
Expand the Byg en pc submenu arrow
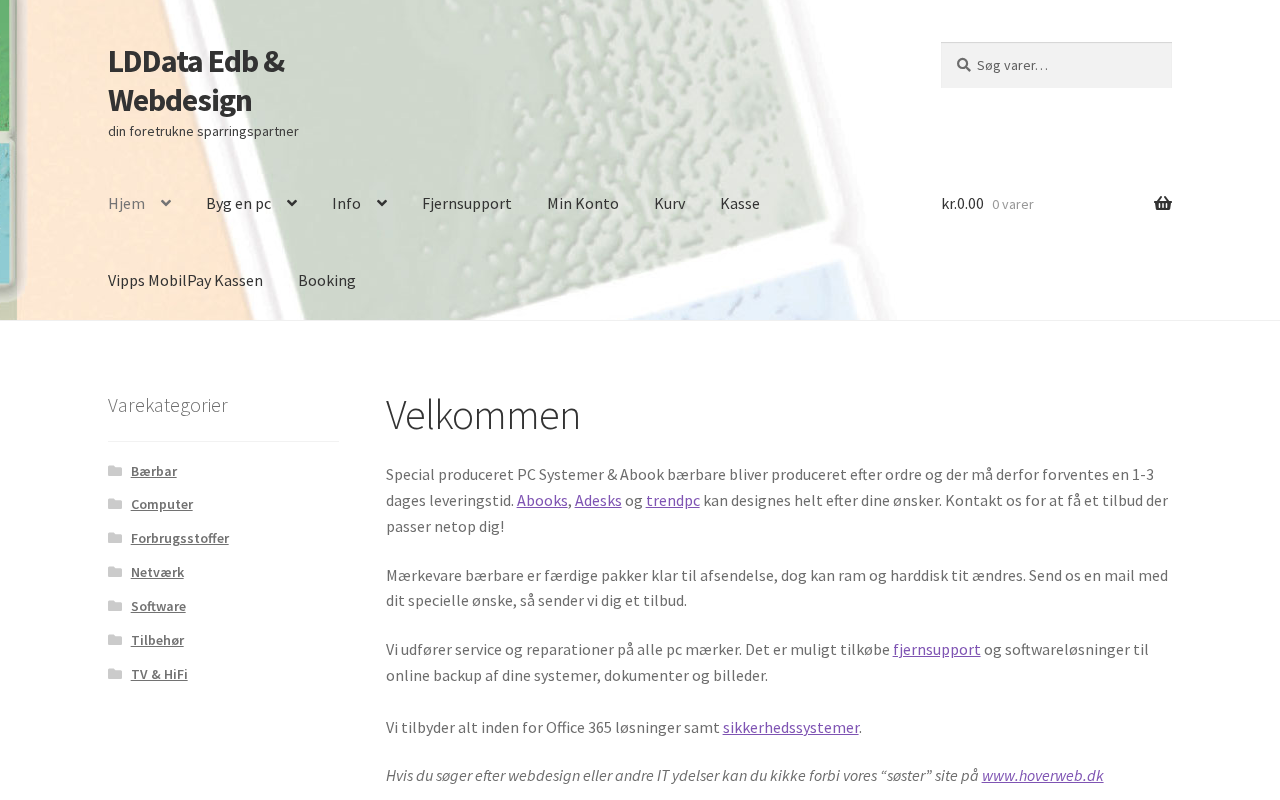[291, 204]
